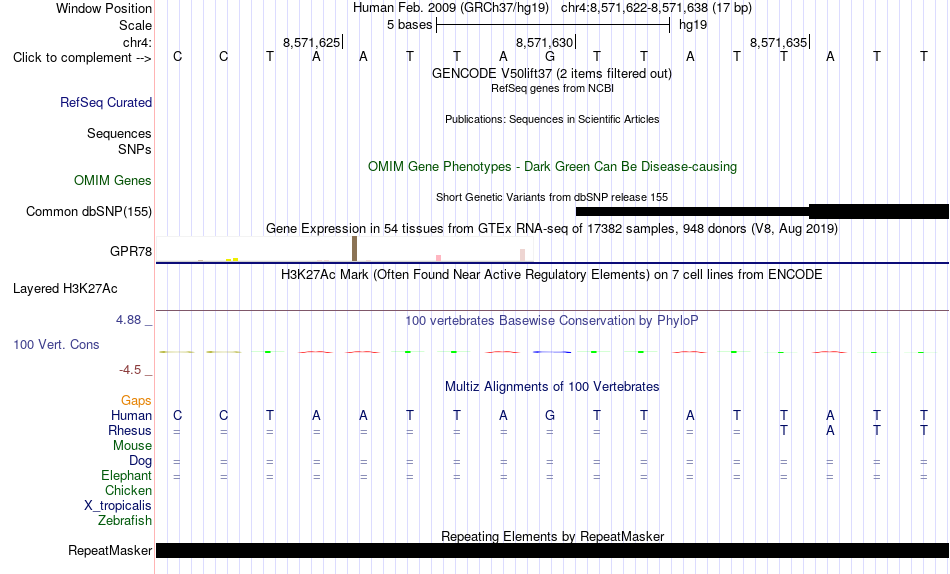The height and width of the screenshot is (574, 950).
Task: Select the RefSeq Curated track label
Action: [x=105, y=102]
